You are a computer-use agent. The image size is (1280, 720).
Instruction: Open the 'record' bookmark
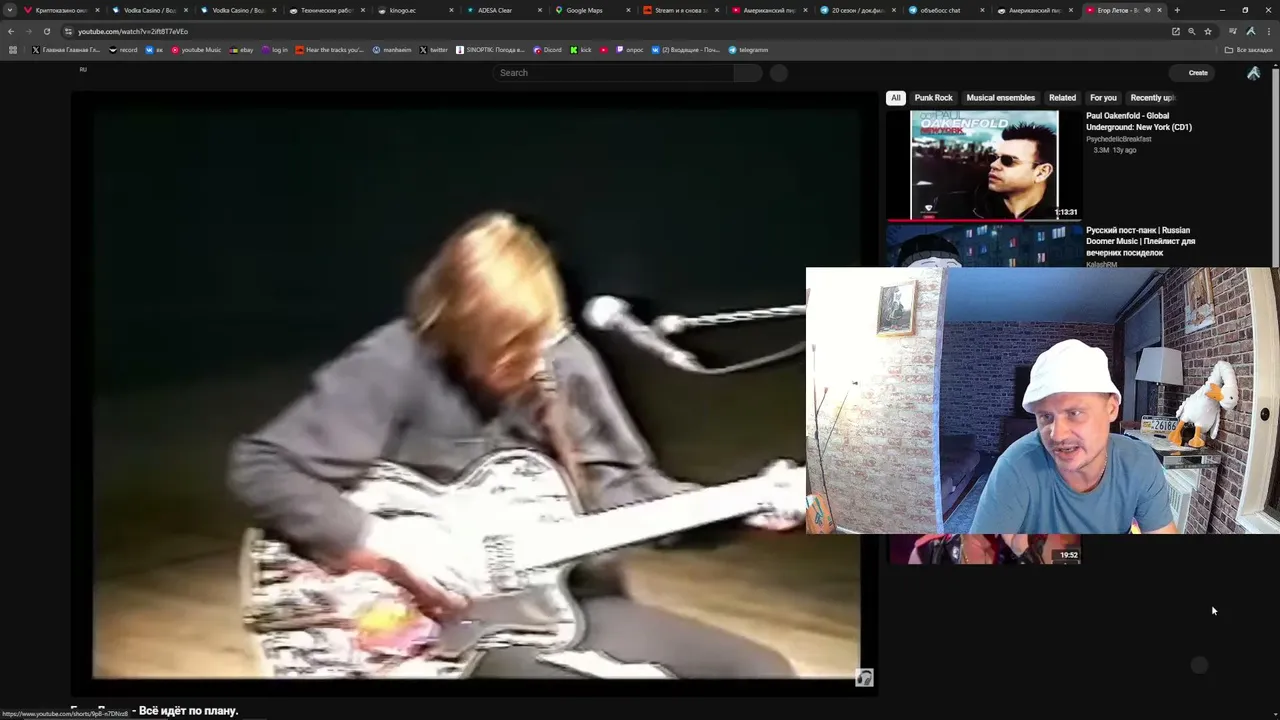click(123, 49)
